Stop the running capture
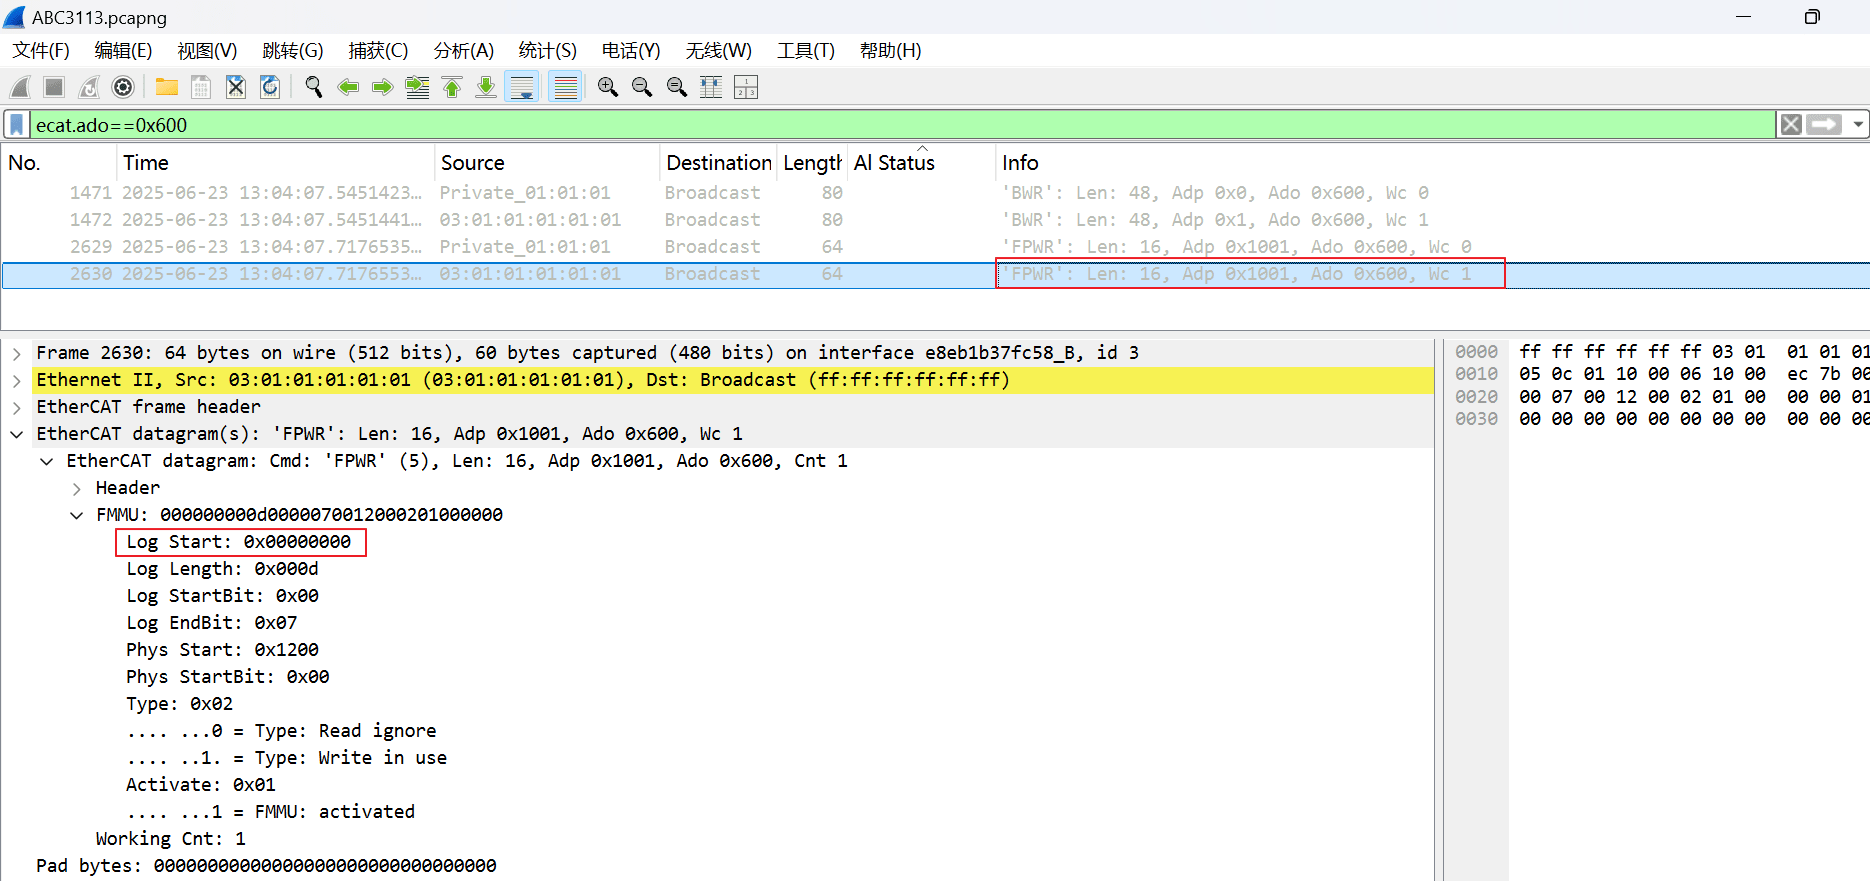This screenshot has height=881, width=1870. coord(54,88)
